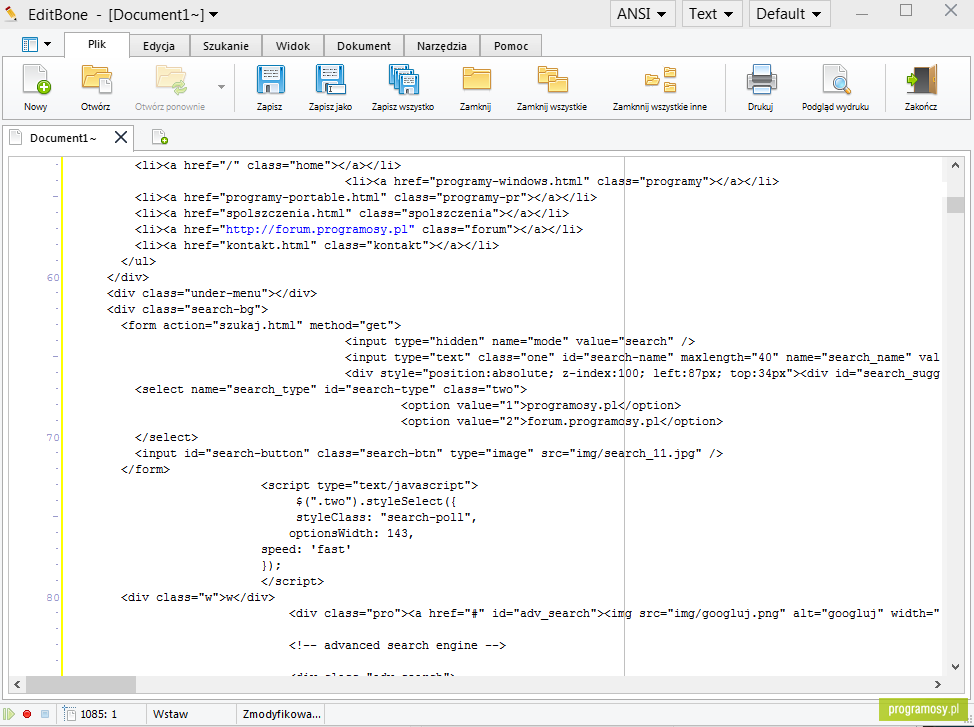The image size is (974, 727).
Task: Open the Narzędzia tab
Action: click(x=442, y=46)
